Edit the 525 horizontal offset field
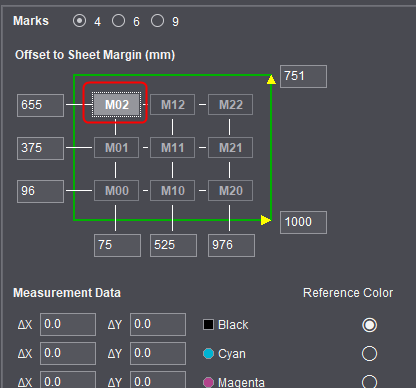416x388 pixels. click(x=173, y=245)
